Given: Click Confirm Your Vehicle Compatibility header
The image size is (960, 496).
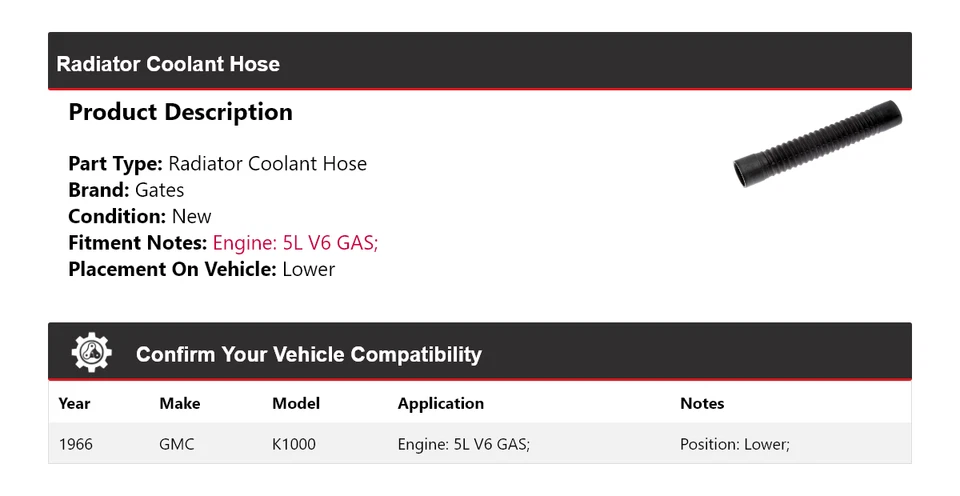Looking at the screenshot, I should pyautogui.click(x=308, y=354).
